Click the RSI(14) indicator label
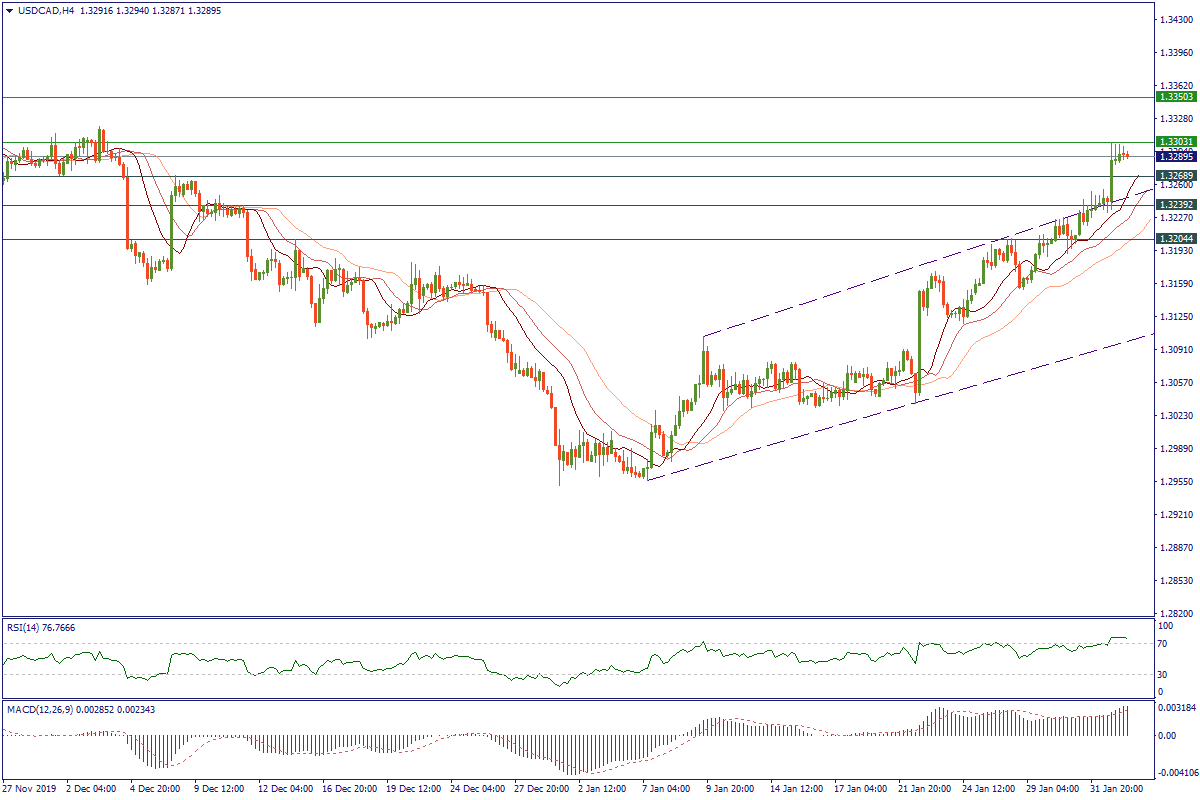The height and width of the screenshot is (800, 1200). tap(40, 628)
